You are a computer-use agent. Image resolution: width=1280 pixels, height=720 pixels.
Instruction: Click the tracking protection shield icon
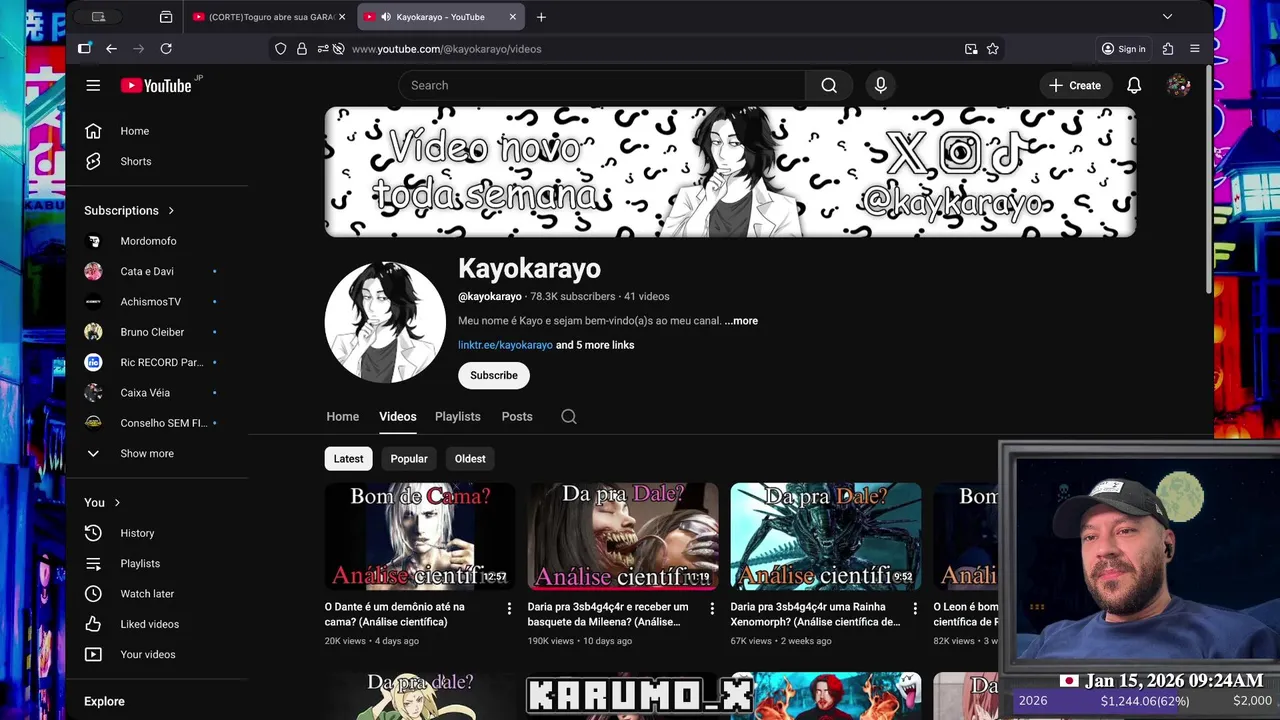(x=281, y=48)
